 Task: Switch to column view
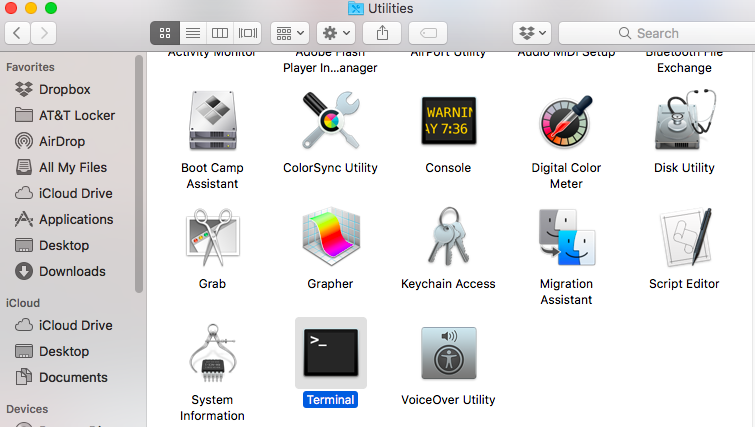point(220,33)
